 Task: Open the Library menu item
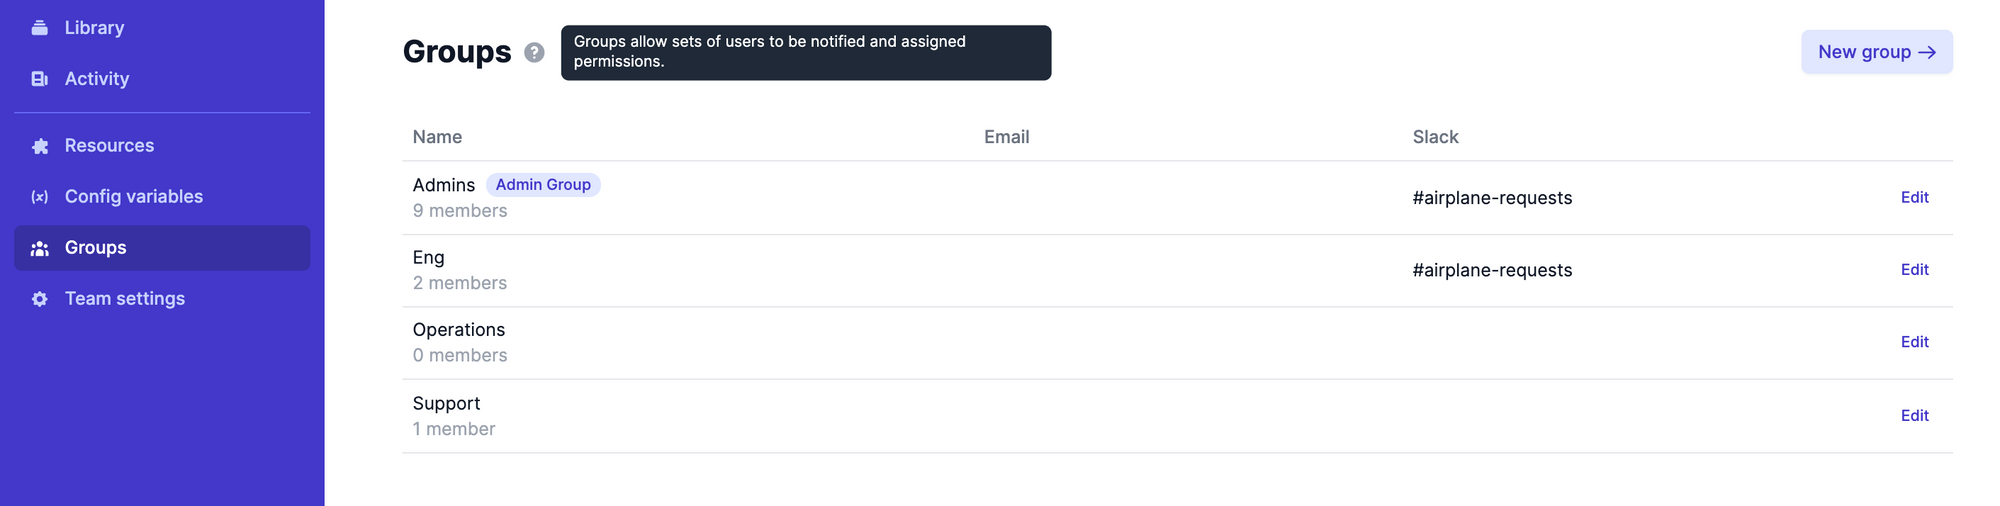pos(162,28)
